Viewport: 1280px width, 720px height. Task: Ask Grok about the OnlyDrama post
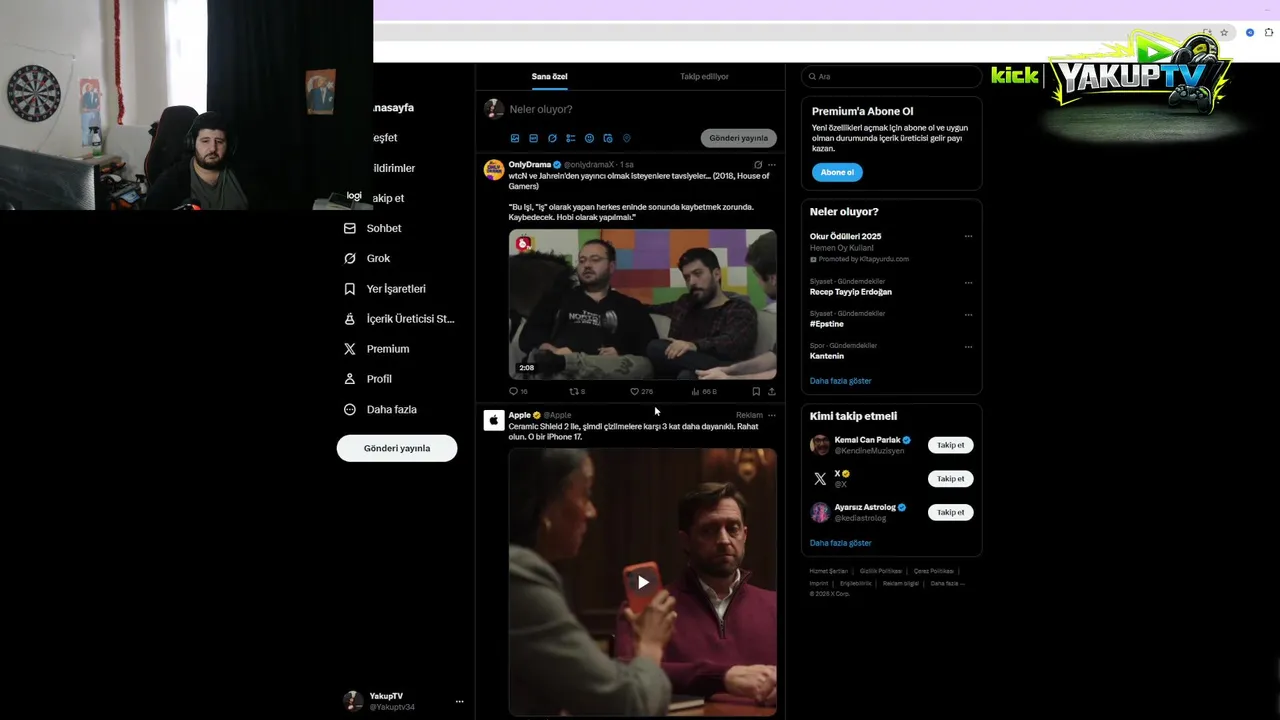click(x=758, y=164)
